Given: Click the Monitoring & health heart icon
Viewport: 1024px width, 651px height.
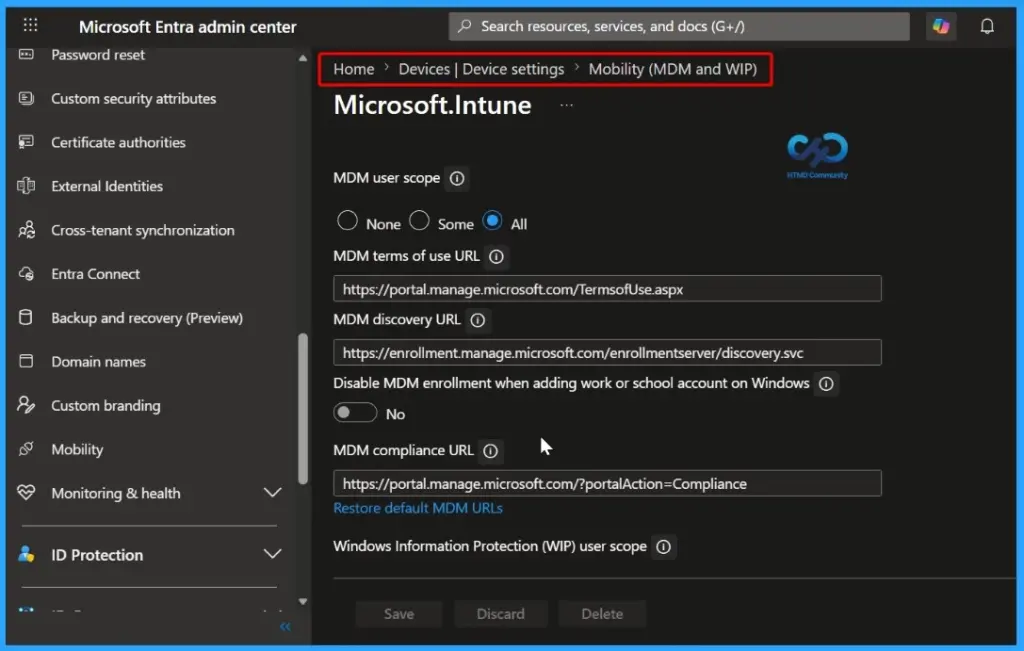Looking at the screenshot, I should [26, 492].
